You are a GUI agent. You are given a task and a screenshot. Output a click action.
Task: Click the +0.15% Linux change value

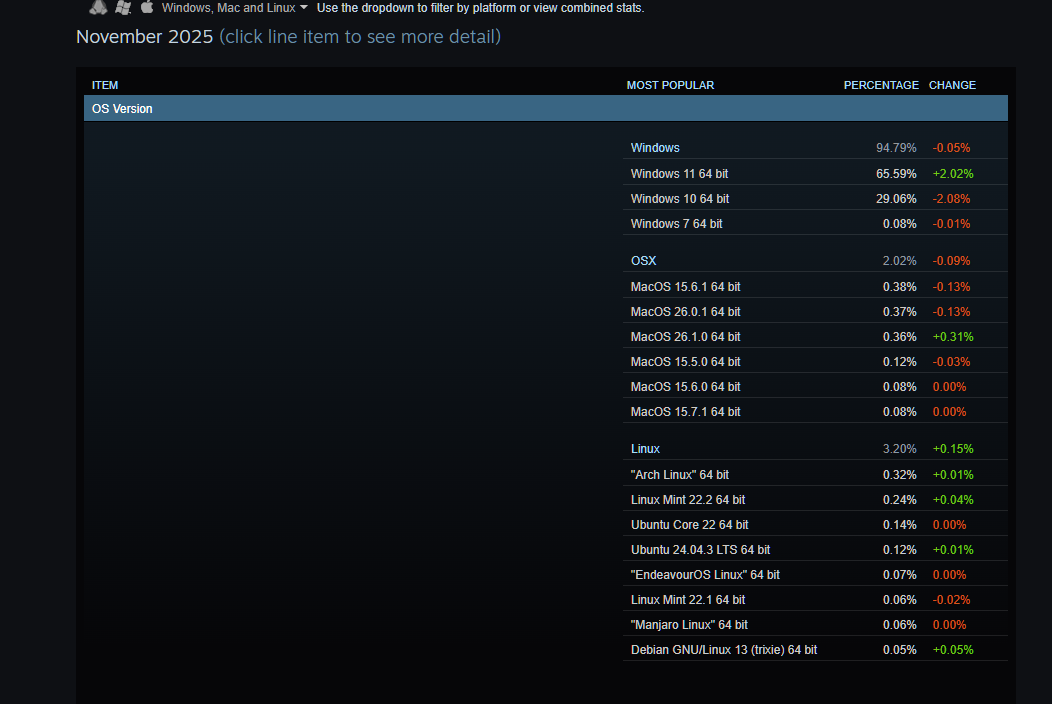[x=953, y=448]
